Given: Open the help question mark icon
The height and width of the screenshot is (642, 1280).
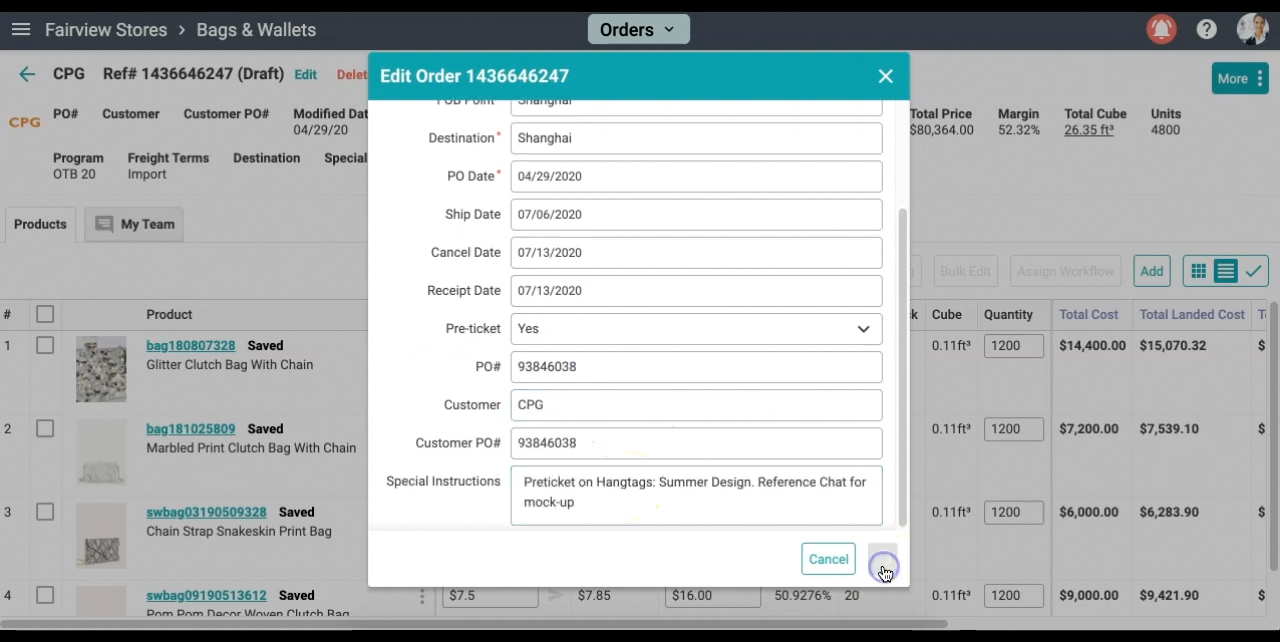Looking at the screenshot, I should 1207,30.
